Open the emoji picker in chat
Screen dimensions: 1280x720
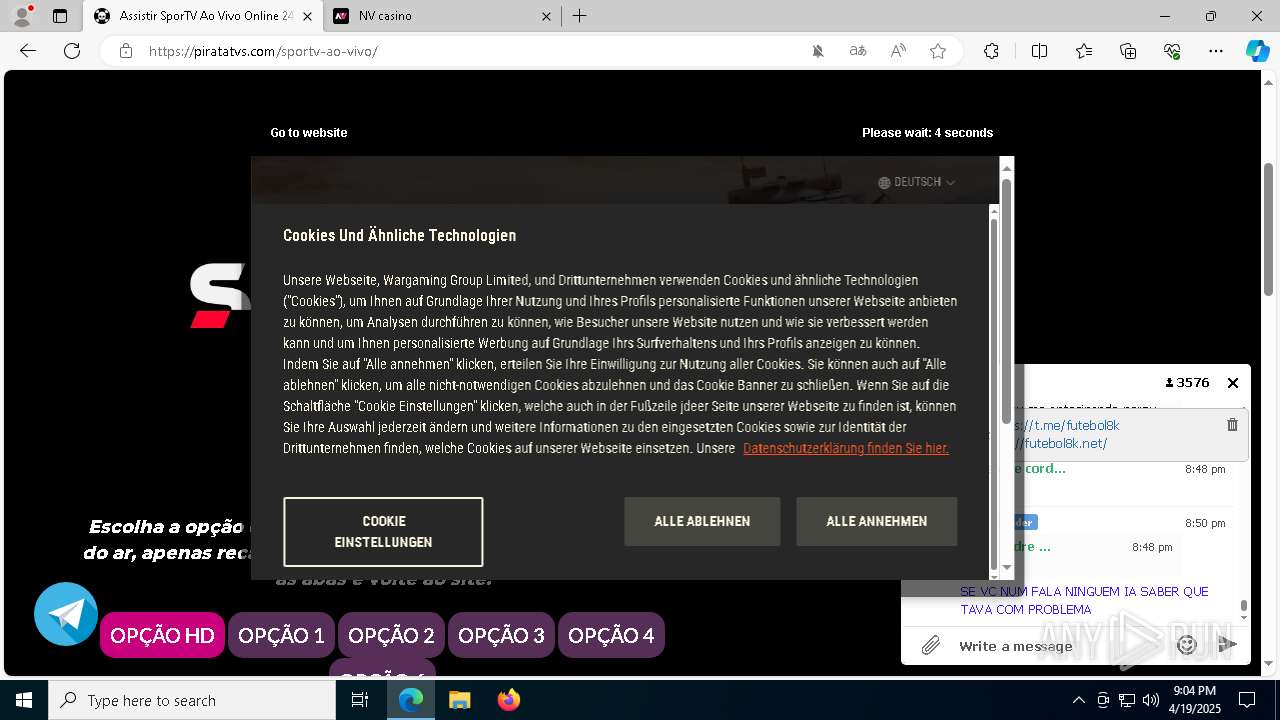click(x=1187, y=646)
